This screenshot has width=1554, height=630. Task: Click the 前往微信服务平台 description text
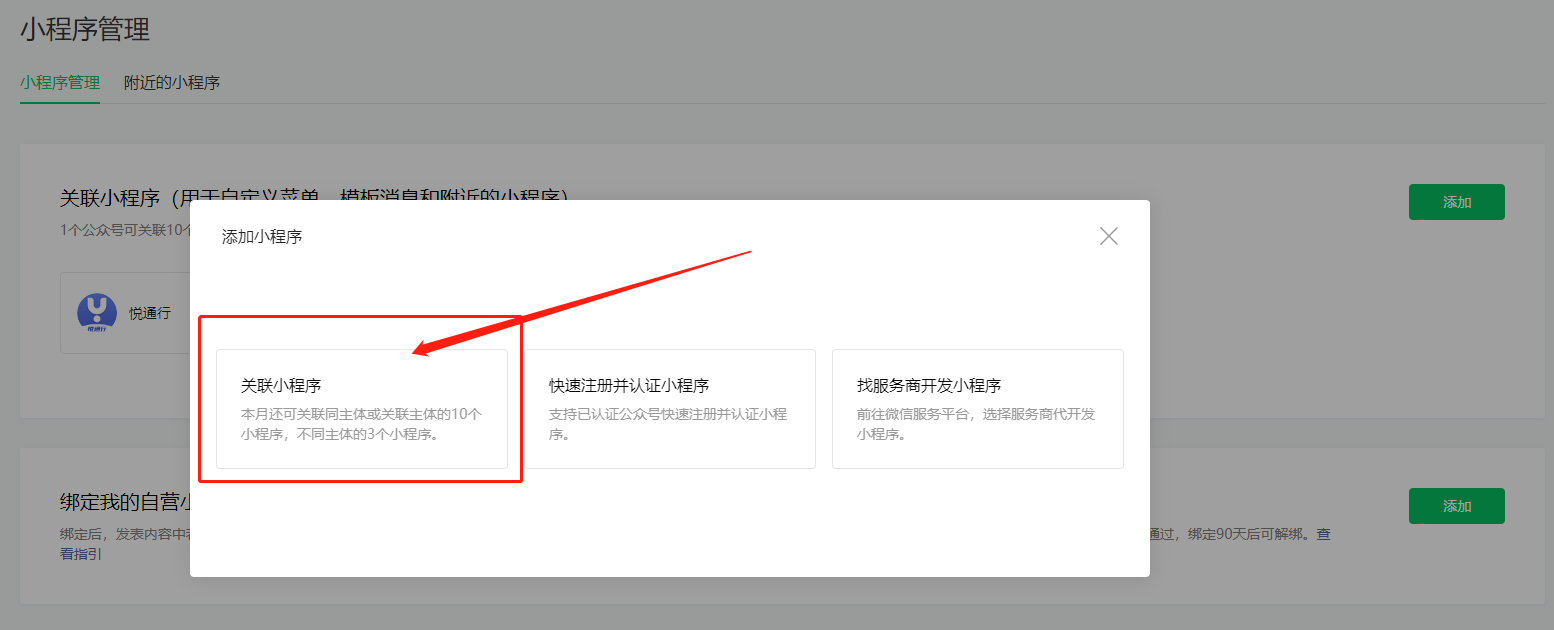click(x=975, y=424)
